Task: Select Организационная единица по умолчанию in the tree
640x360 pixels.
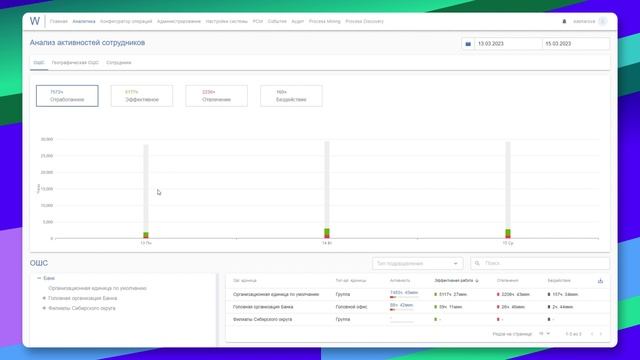Action: (97, 288)
